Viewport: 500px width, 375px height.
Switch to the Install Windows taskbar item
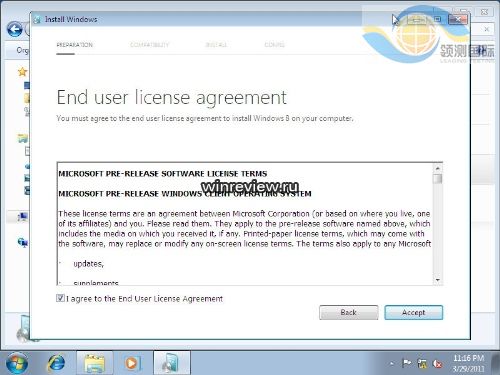click(x=172, y=363)
